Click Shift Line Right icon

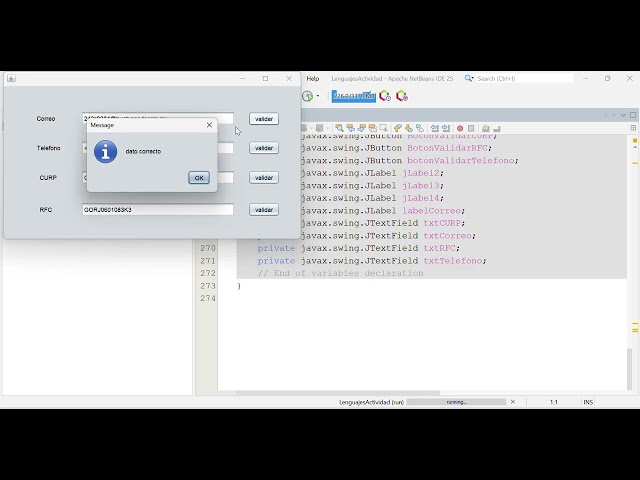click(446, 128)
